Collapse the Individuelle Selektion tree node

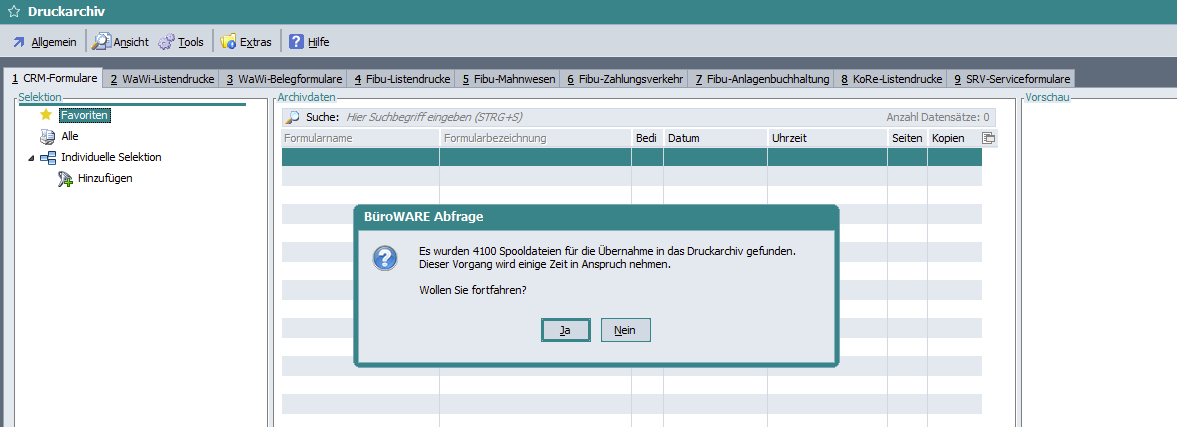coord(31,158)
